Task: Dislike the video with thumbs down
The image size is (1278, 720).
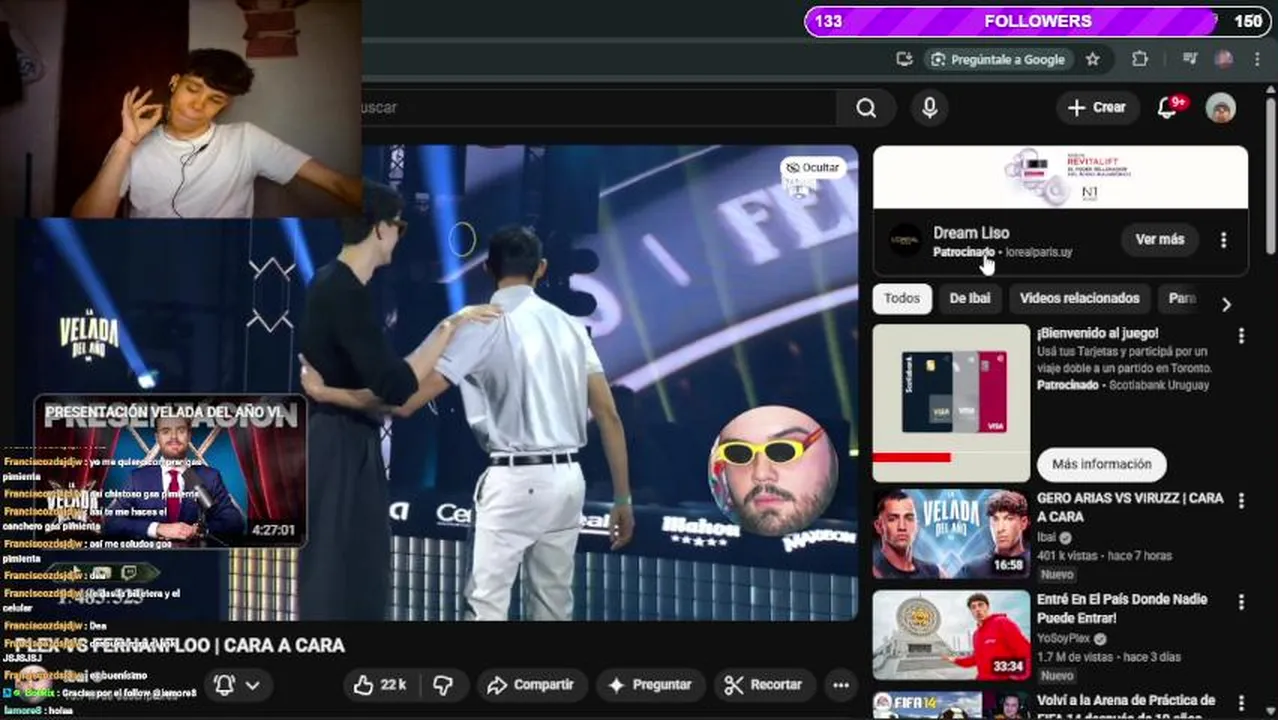Action: (x=443, y=685)
